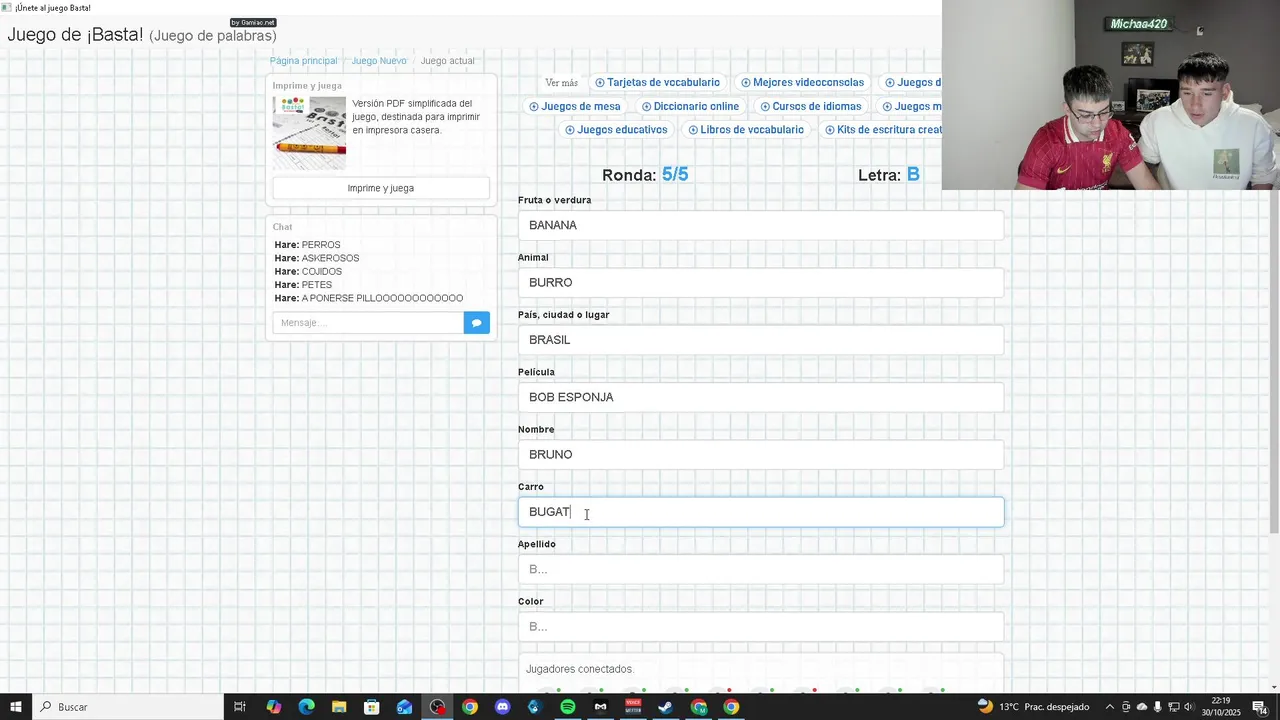This screenshot has height=720, width=1280.
Task: Click the País field containing BRASIL
Action: [761, 340]
